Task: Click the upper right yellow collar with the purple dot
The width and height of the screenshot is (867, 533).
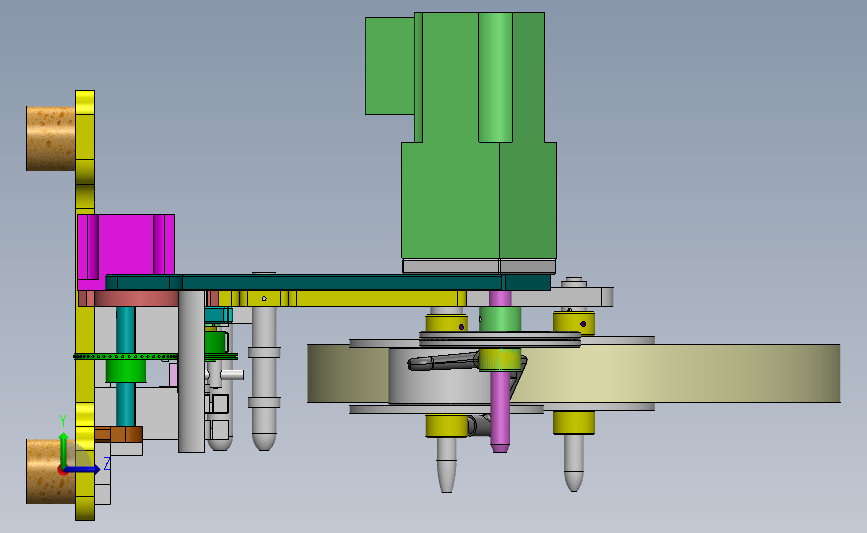Action: point(574,323)
